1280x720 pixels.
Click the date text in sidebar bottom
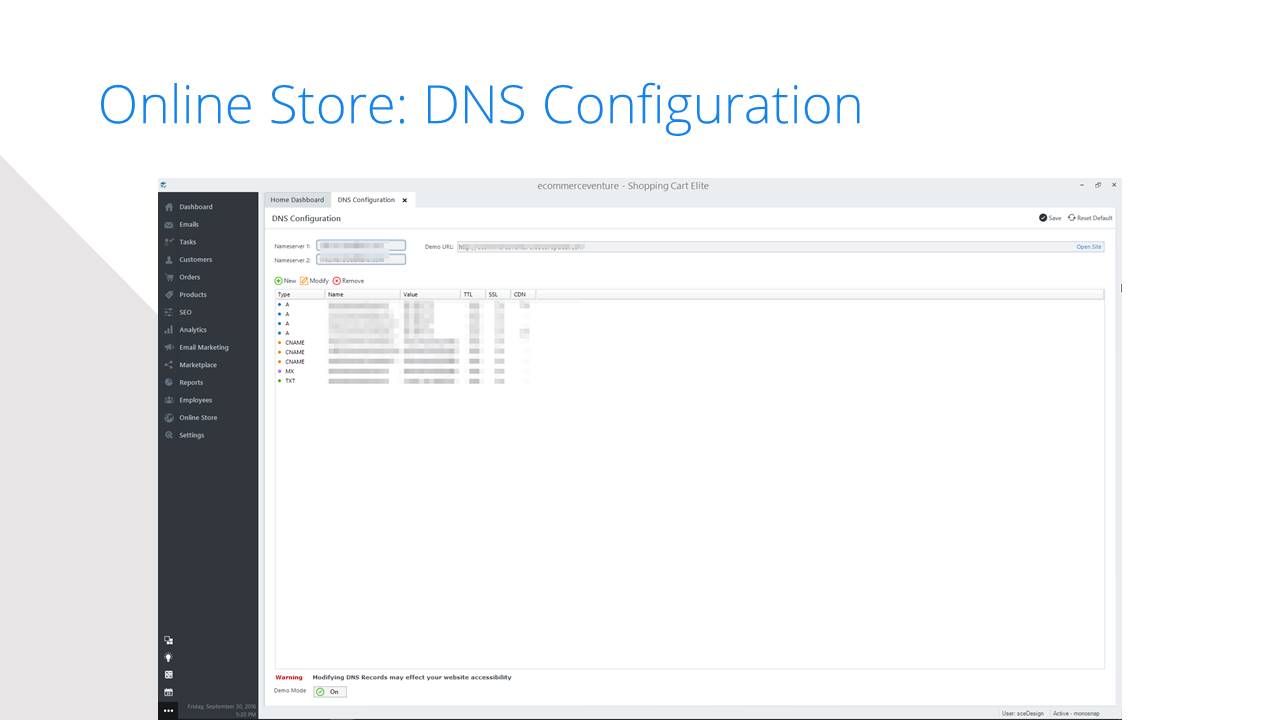pos(220,706)
